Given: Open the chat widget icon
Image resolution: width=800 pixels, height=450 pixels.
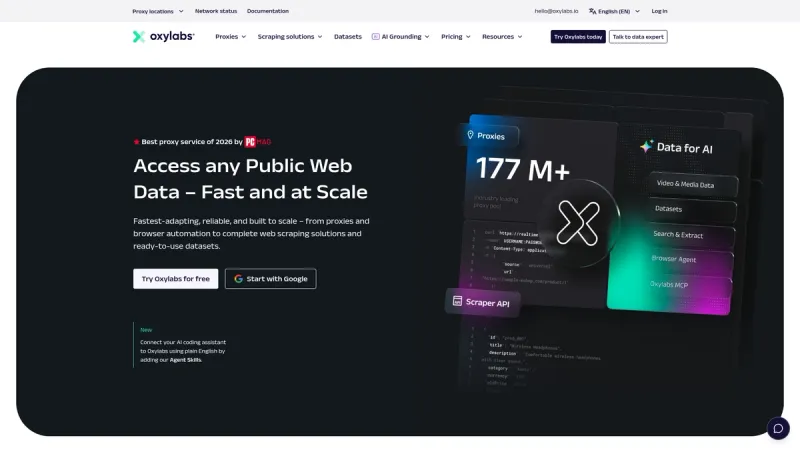Looking at the screenshot, I should pyautogui.click(x=778, y=428).
